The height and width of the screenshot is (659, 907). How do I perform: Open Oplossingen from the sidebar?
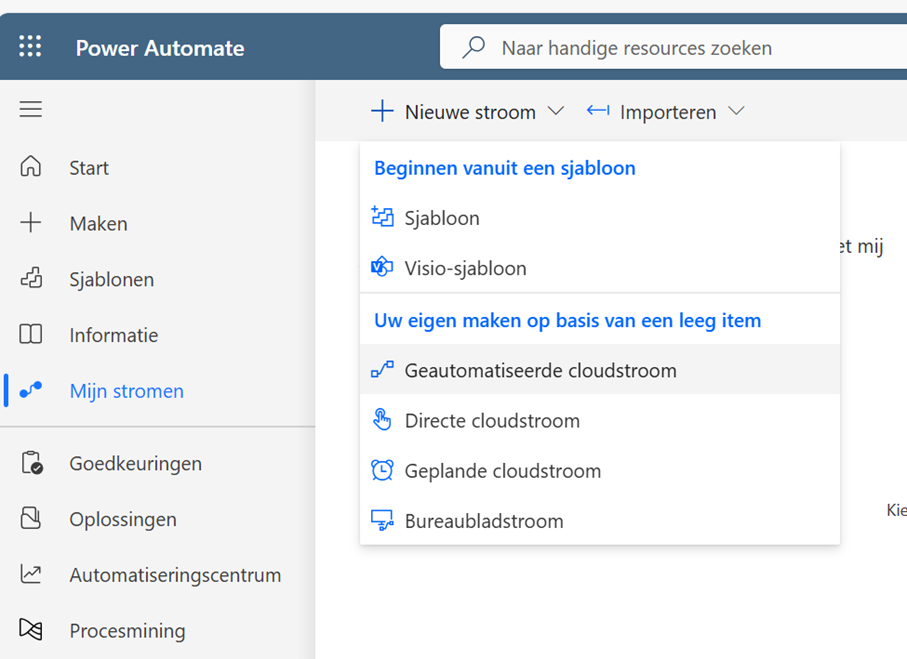[x=31, y=519]
